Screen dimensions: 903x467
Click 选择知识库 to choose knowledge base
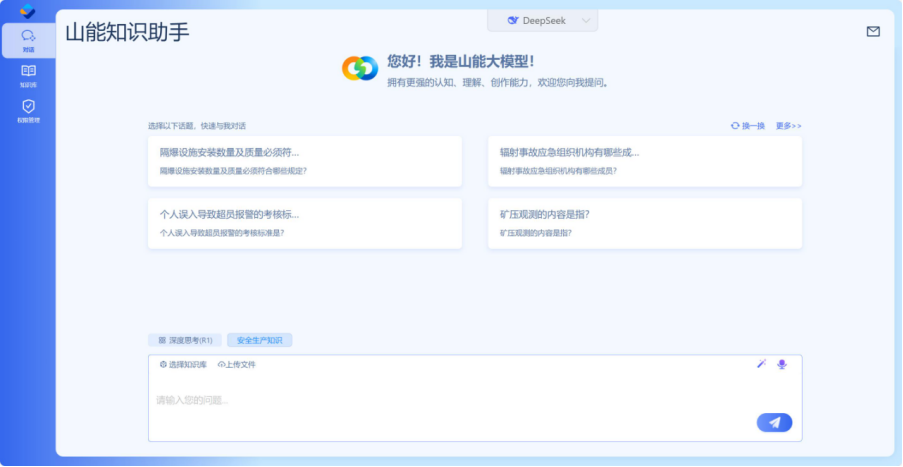tap(183, 365)
